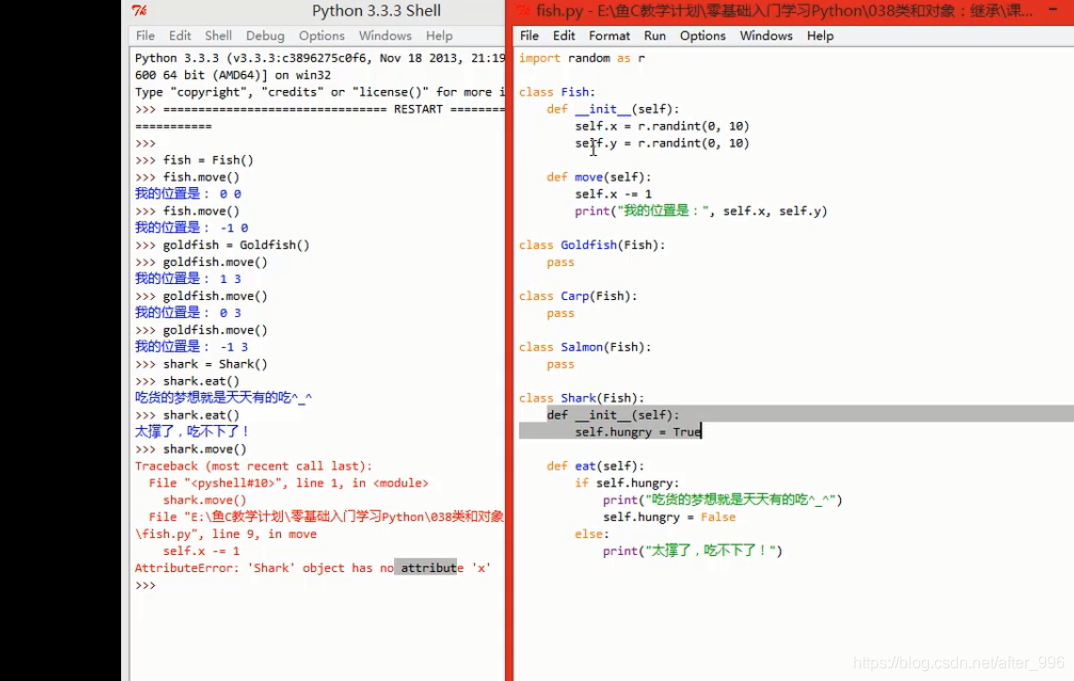Open Edit menu in fish.py editor

click(x=564, y=36)
